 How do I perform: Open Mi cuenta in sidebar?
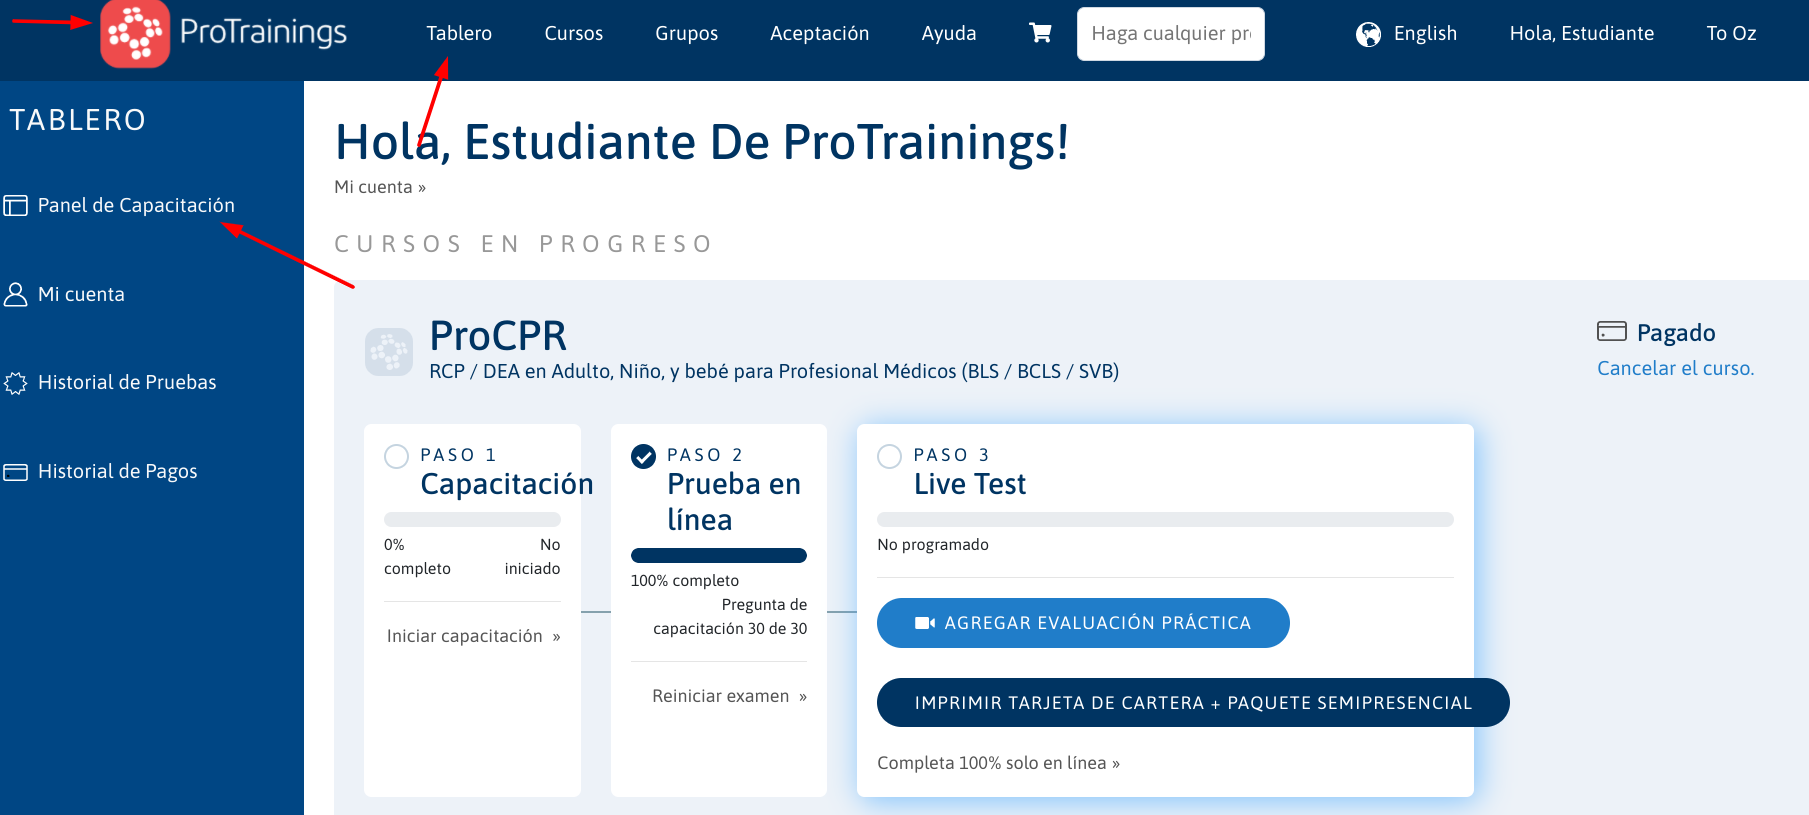pyautogui.click(x=81, y=294)
